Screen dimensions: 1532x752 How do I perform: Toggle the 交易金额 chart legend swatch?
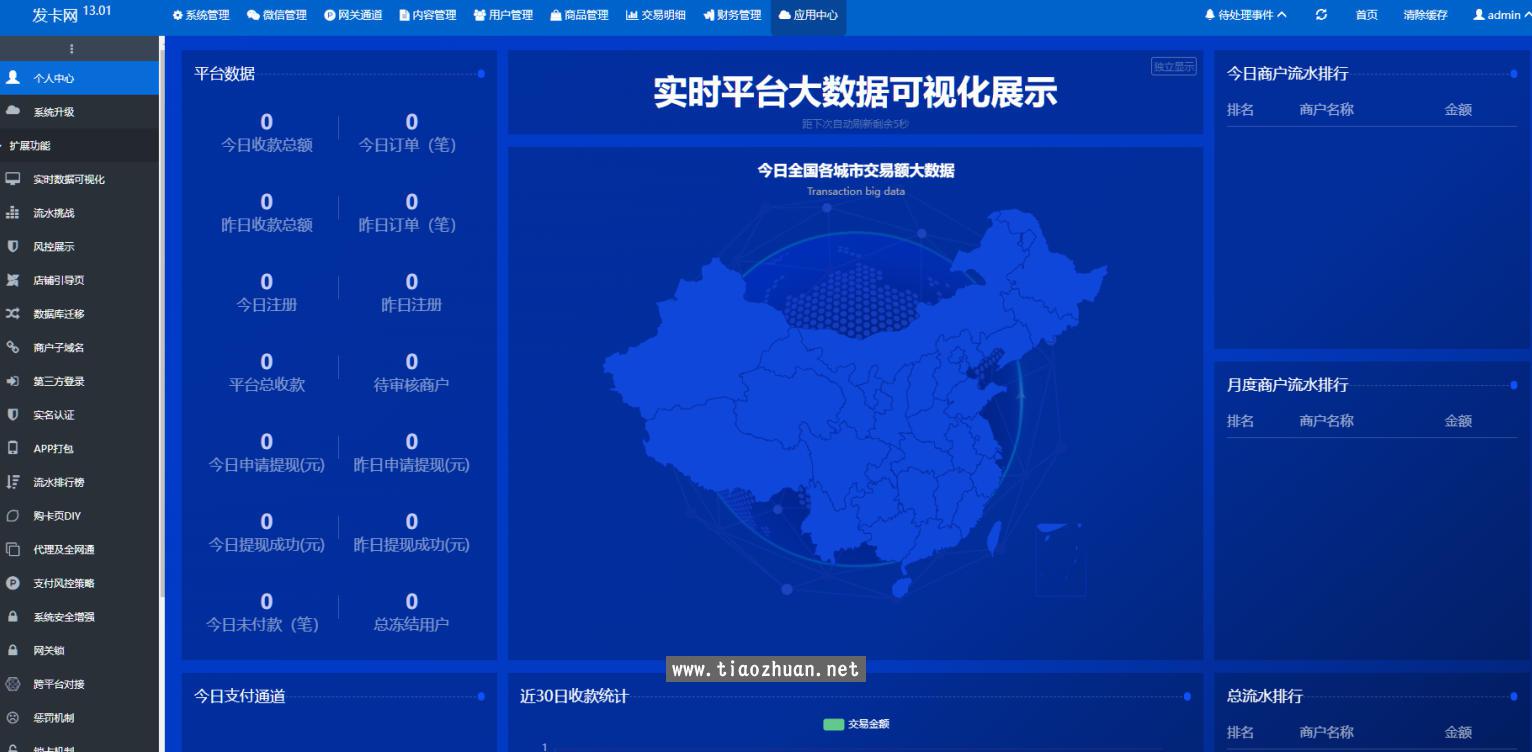click(x=833, y=724)
